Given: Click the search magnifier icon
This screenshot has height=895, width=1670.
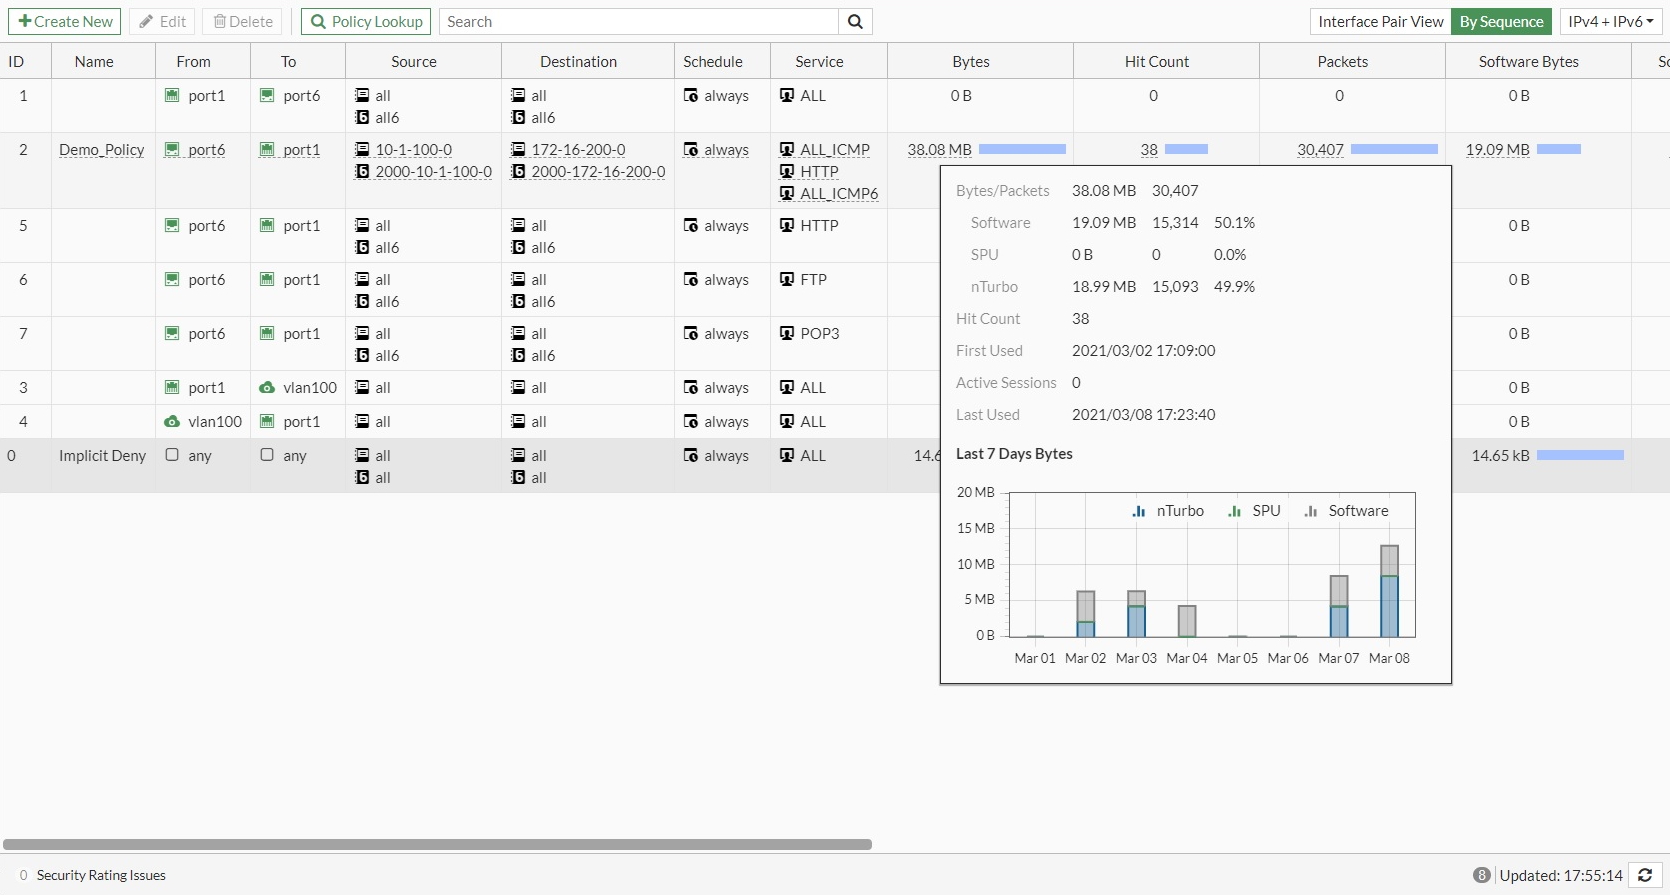Looking at the screenshot, I should pyautogui.click(x=855, y=22).
